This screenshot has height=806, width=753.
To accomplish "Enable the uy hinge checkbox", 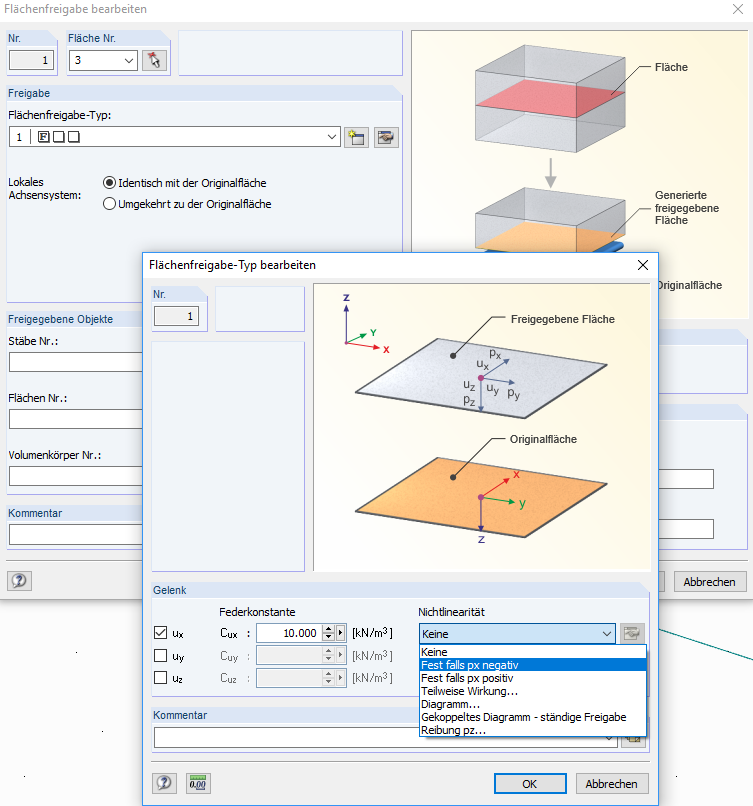I will (x=160, y=655).
